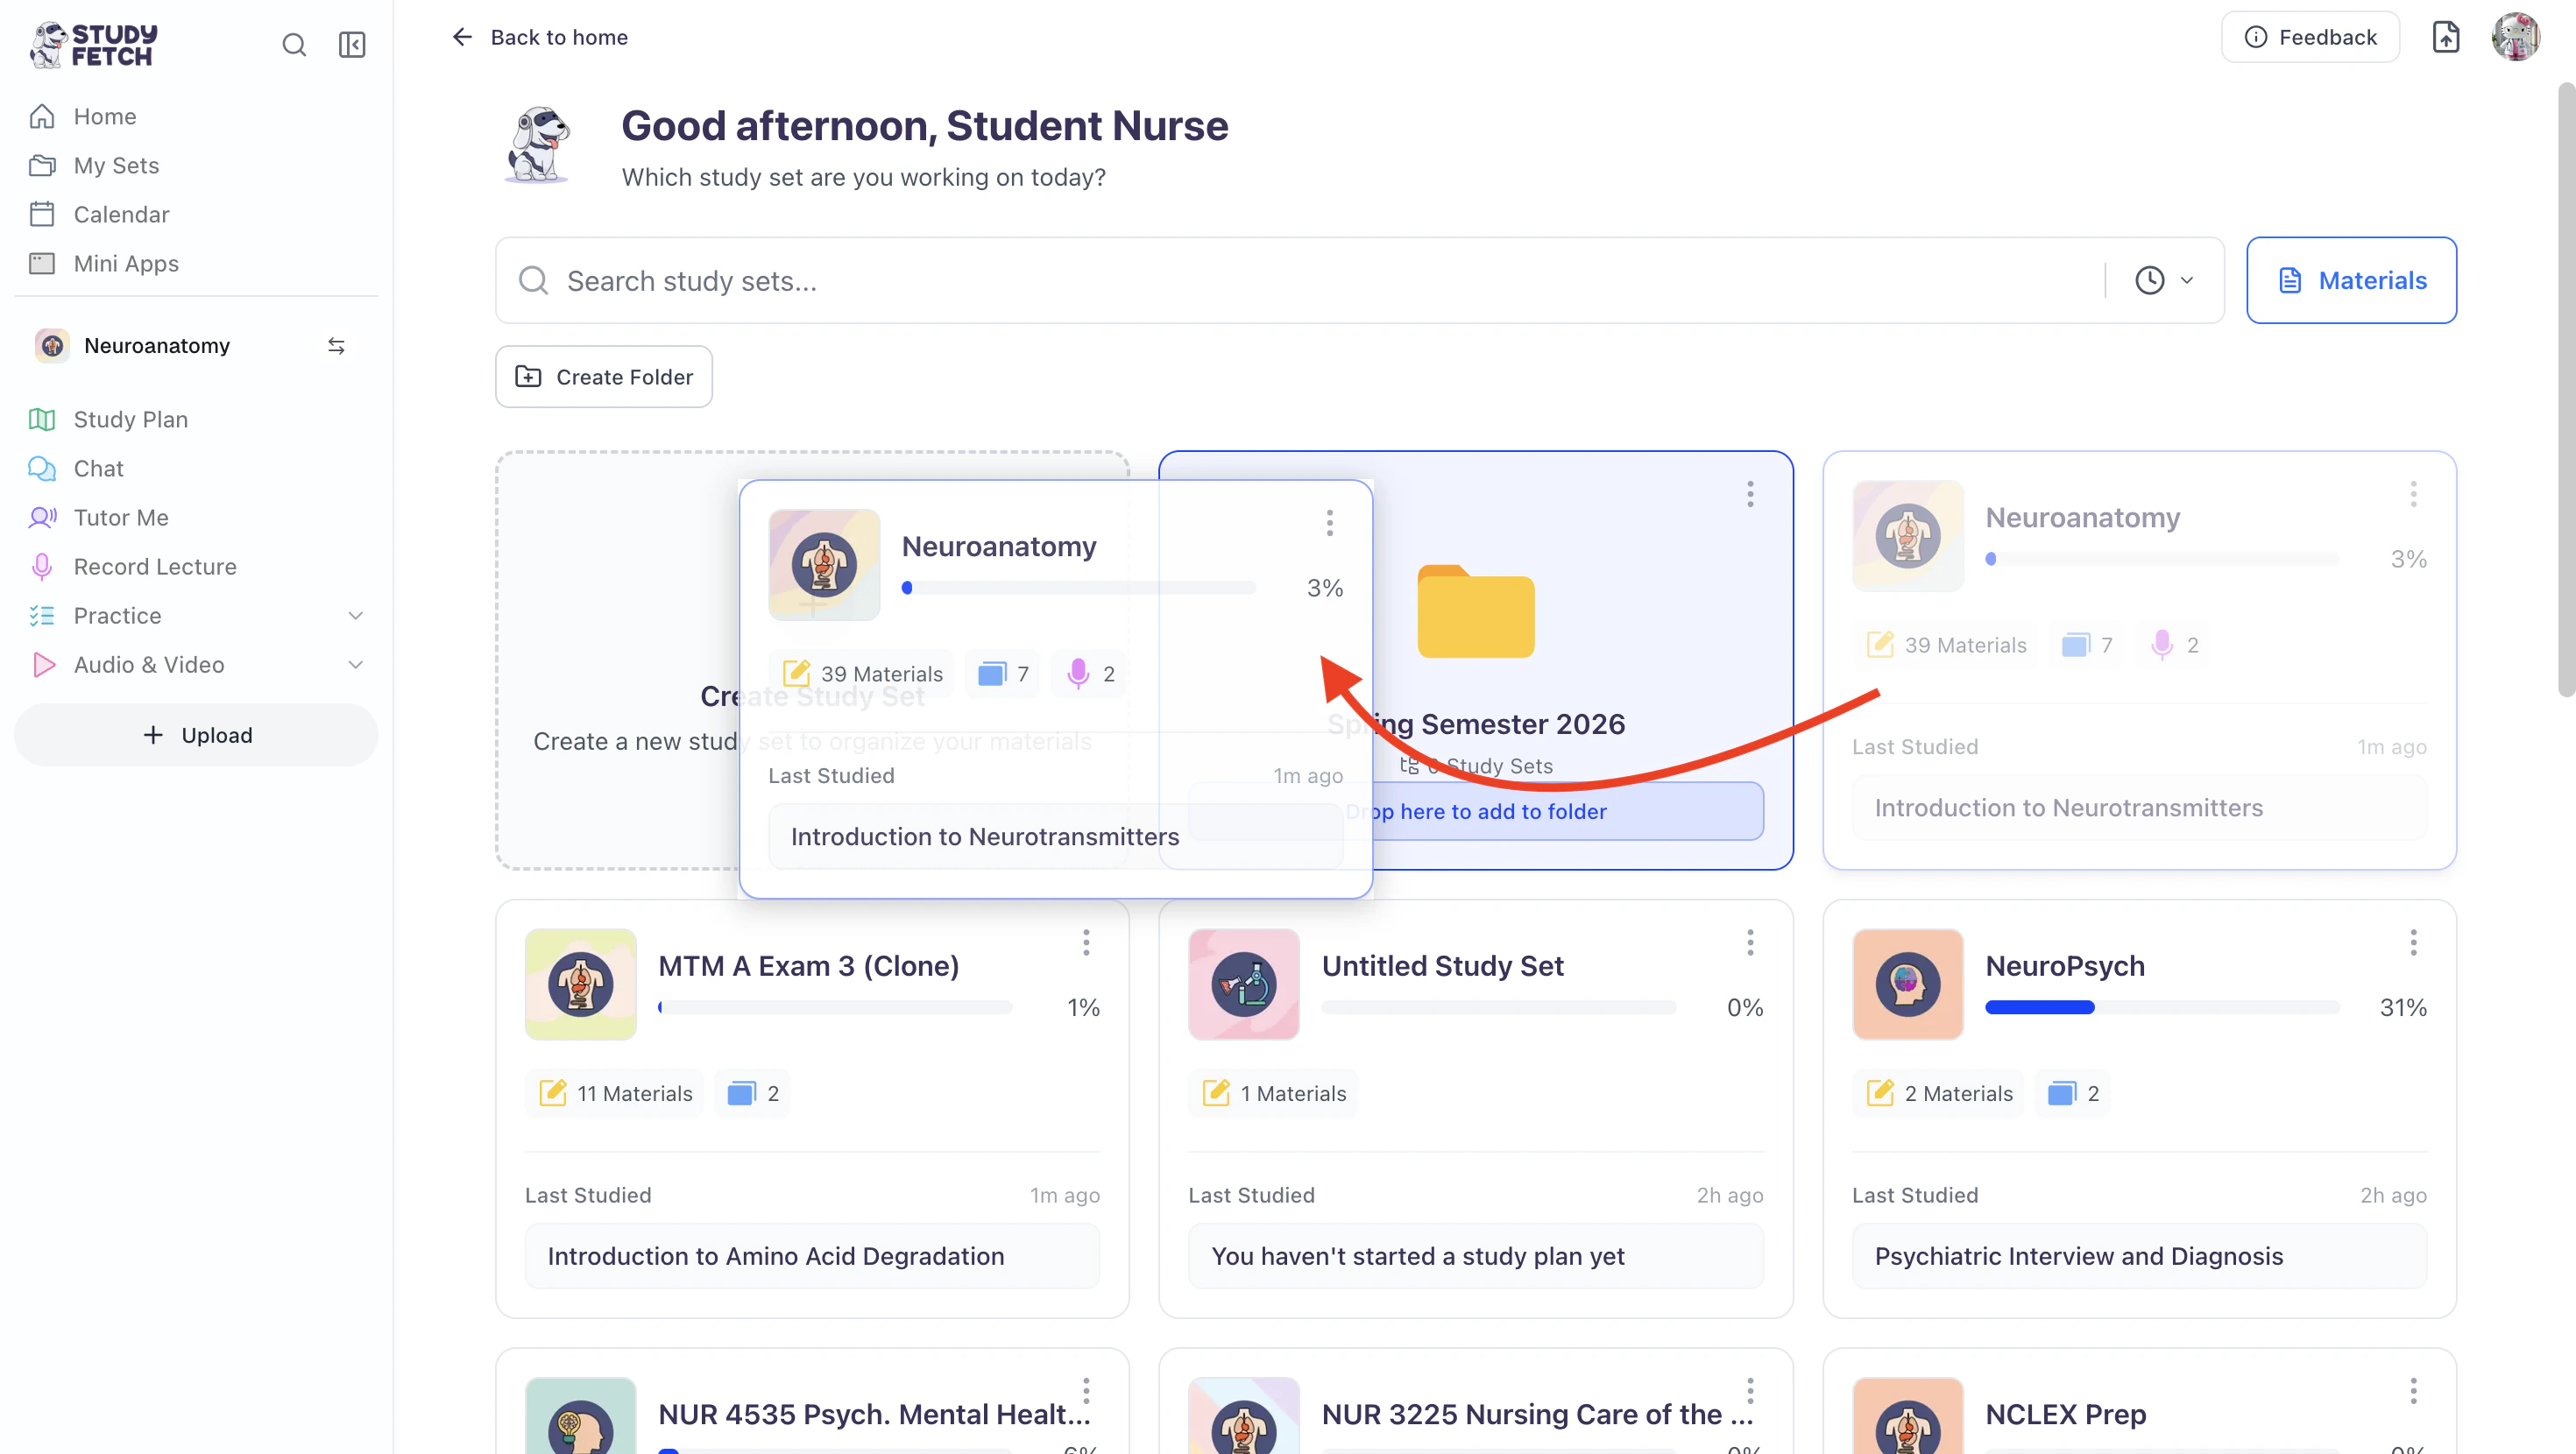
Task: Click the Mini Apps window icon
Action: (42, 263)
